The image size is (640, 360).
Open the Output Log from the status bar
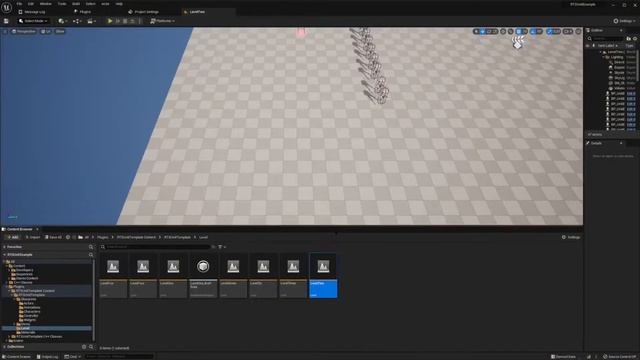click(x=47, y=357)
